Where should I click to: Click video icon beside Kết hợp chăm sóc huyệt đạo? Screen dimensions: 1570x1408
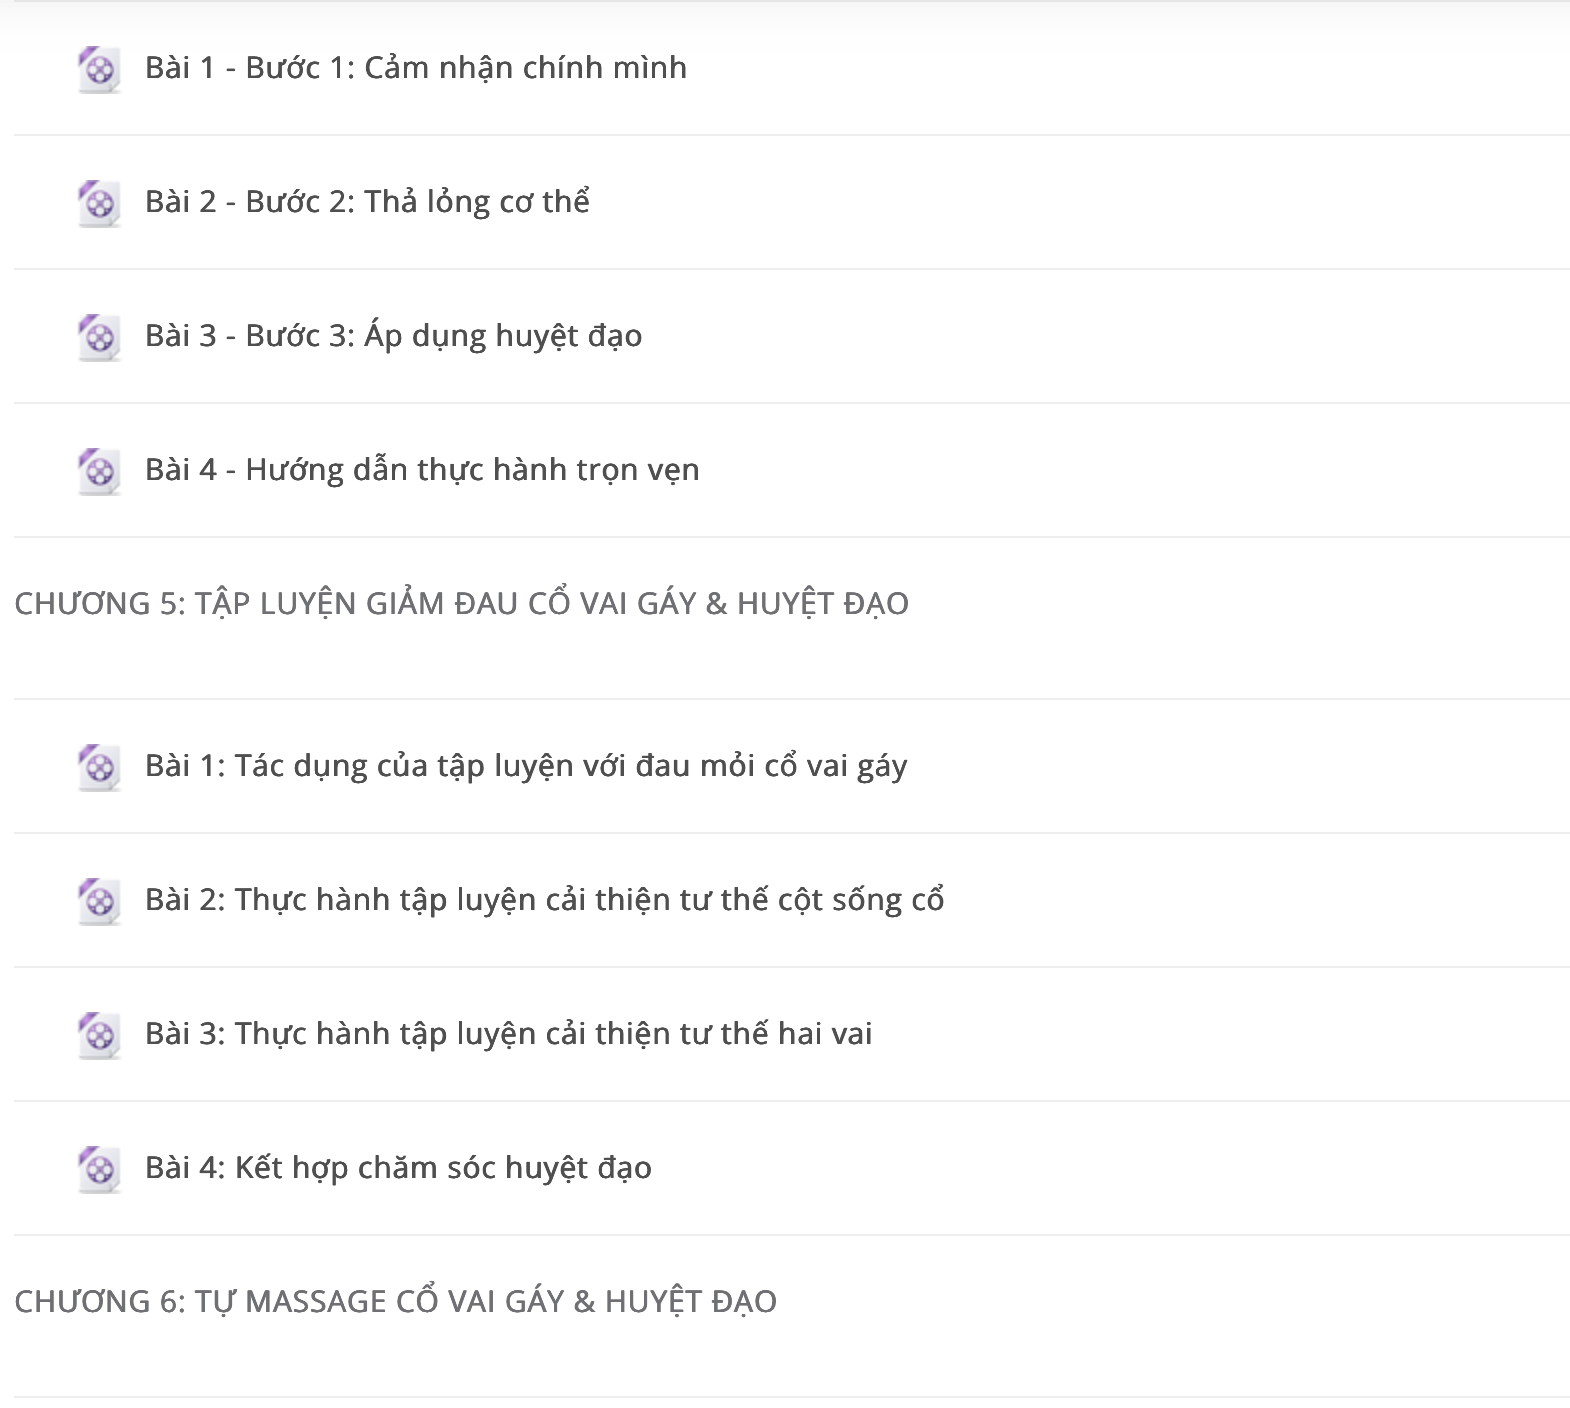click(x=99, y=1170)
